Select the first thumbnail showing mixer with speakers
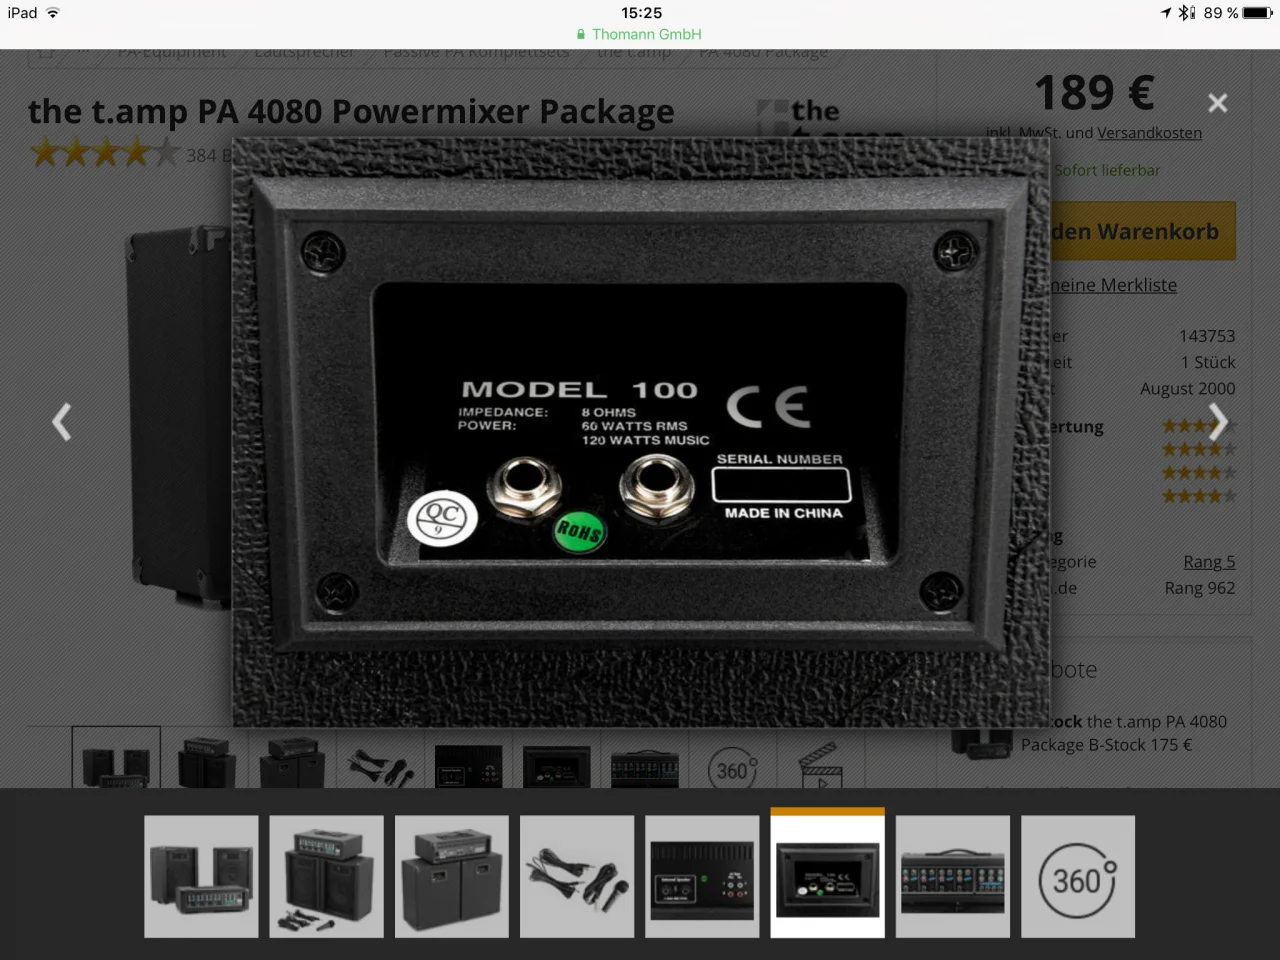 (201, 877)
